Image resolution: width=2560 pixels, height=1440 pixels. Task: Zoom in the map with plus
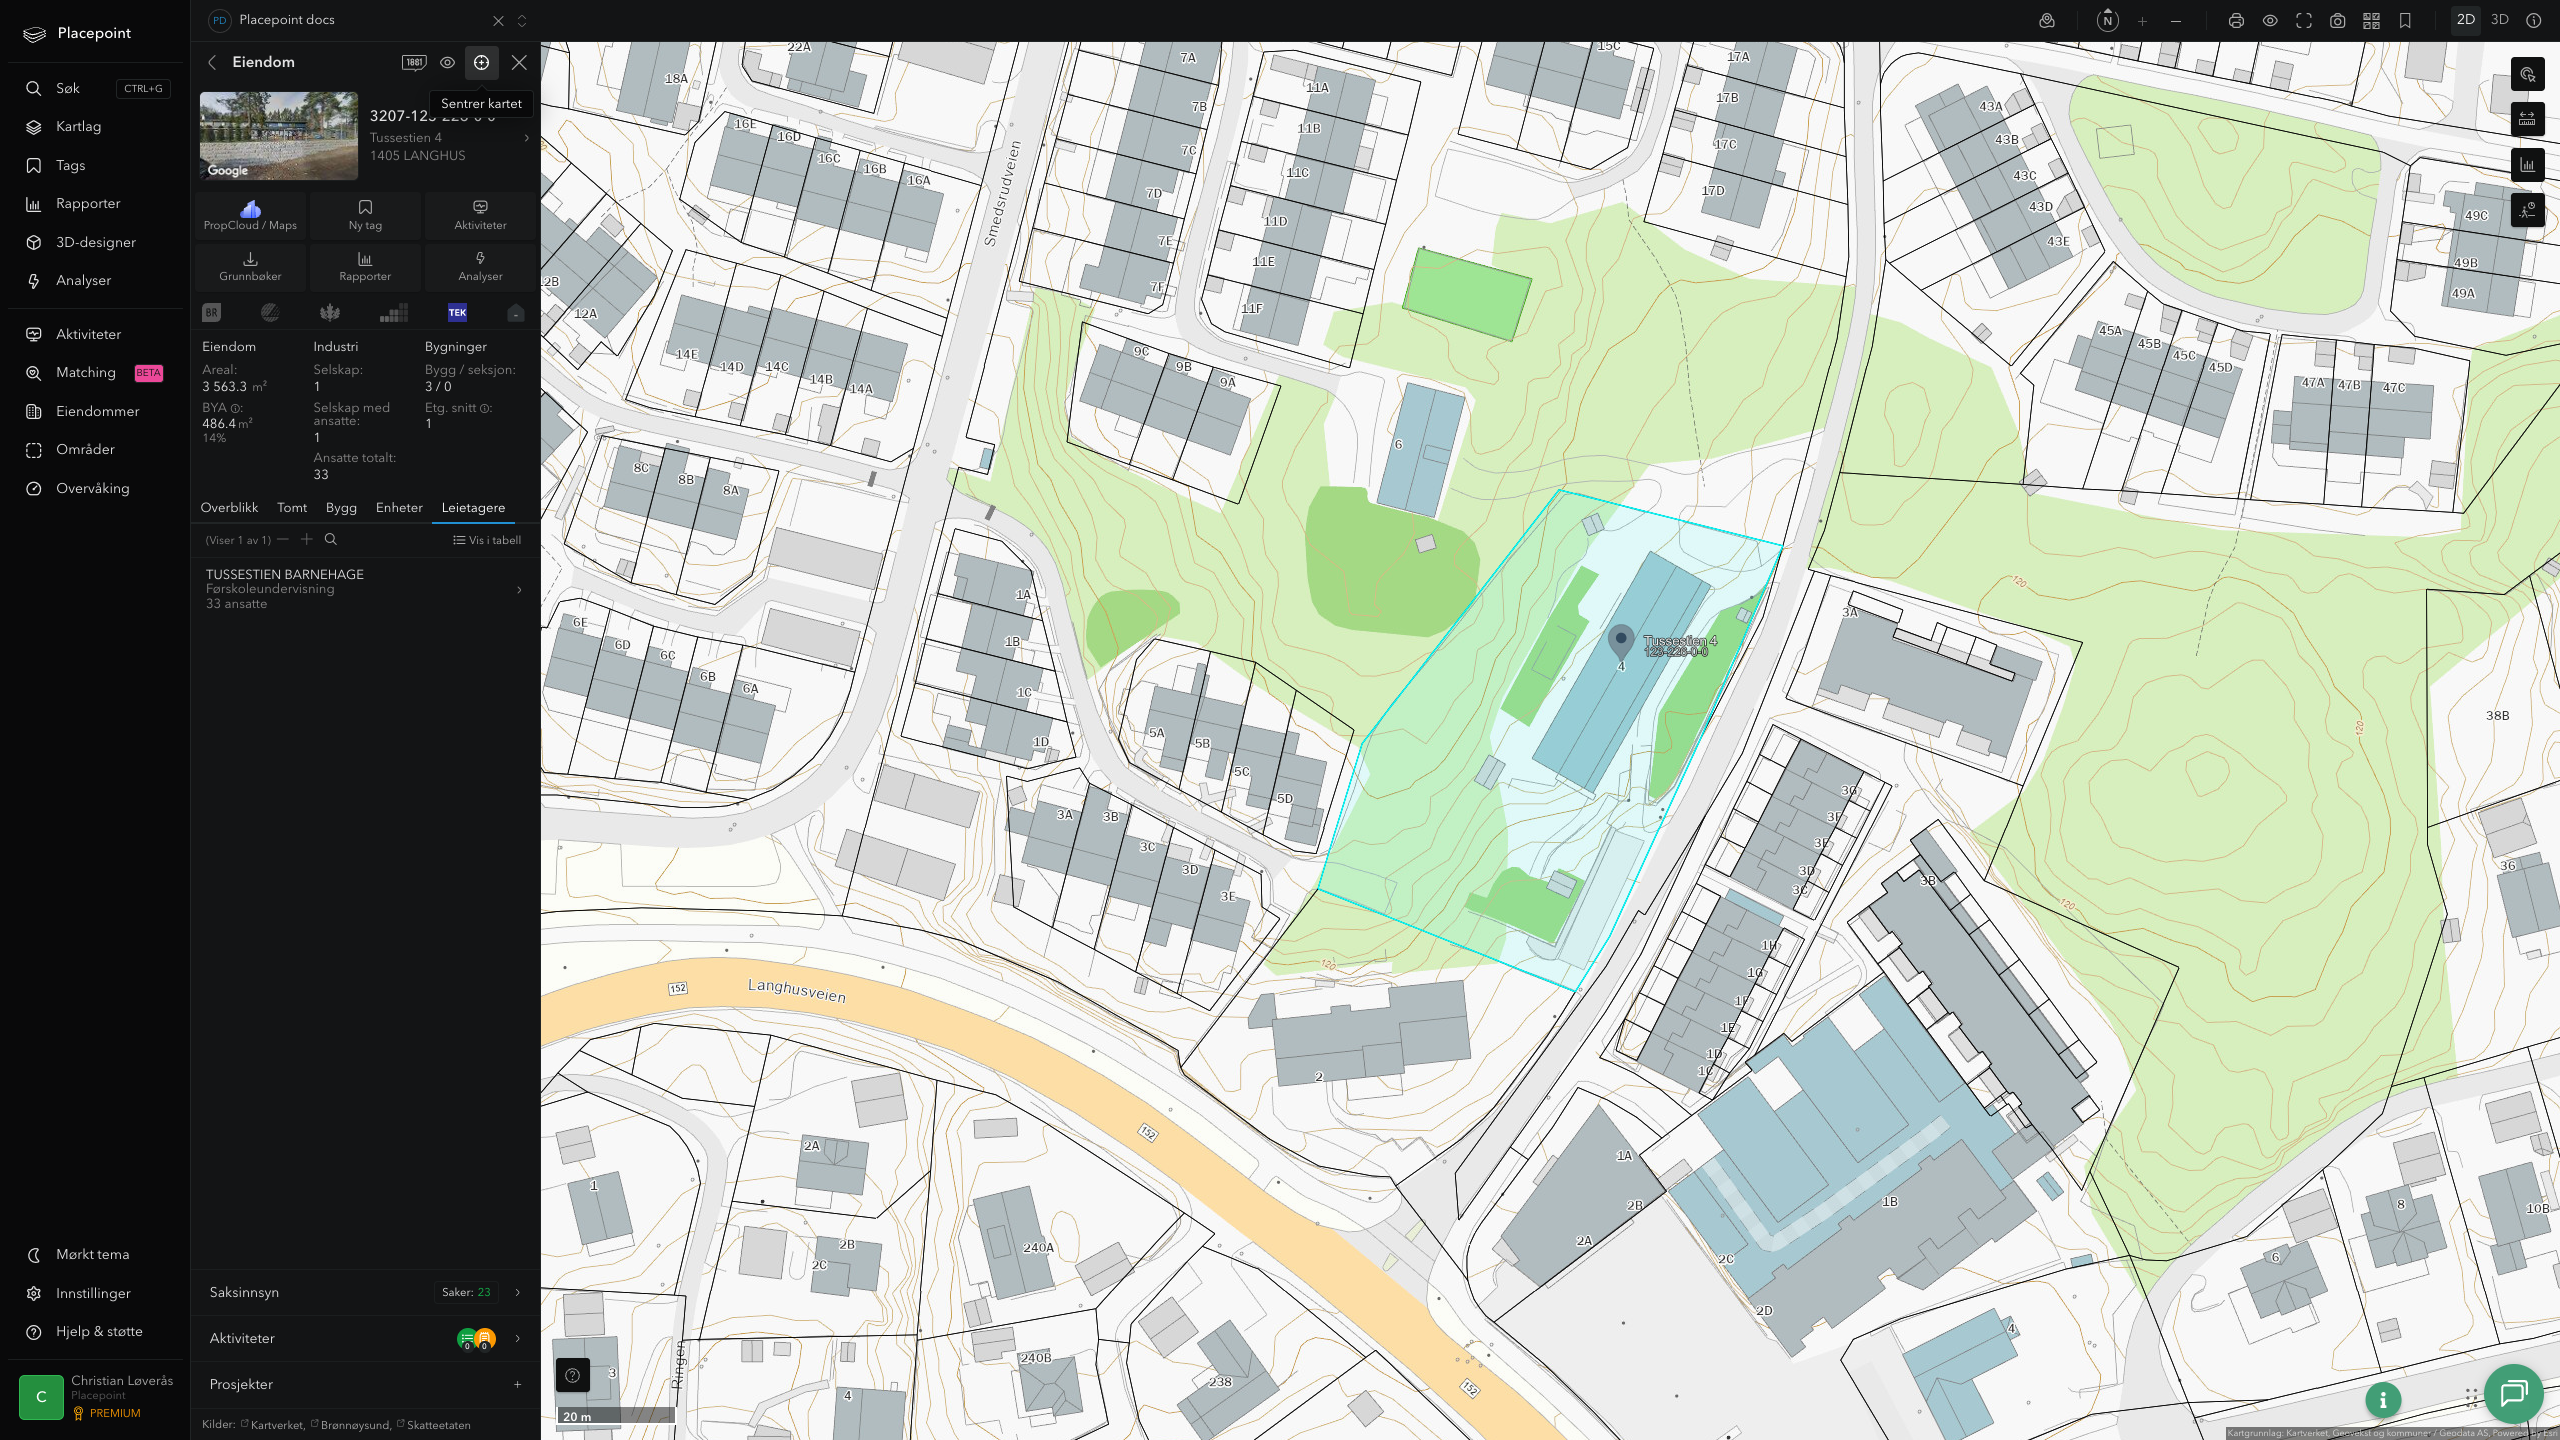[x=2142, y=20]
